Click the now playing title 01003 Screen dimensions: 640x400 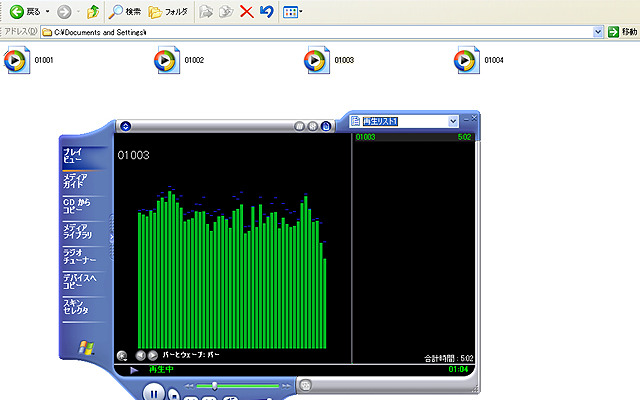coord(133,155)
